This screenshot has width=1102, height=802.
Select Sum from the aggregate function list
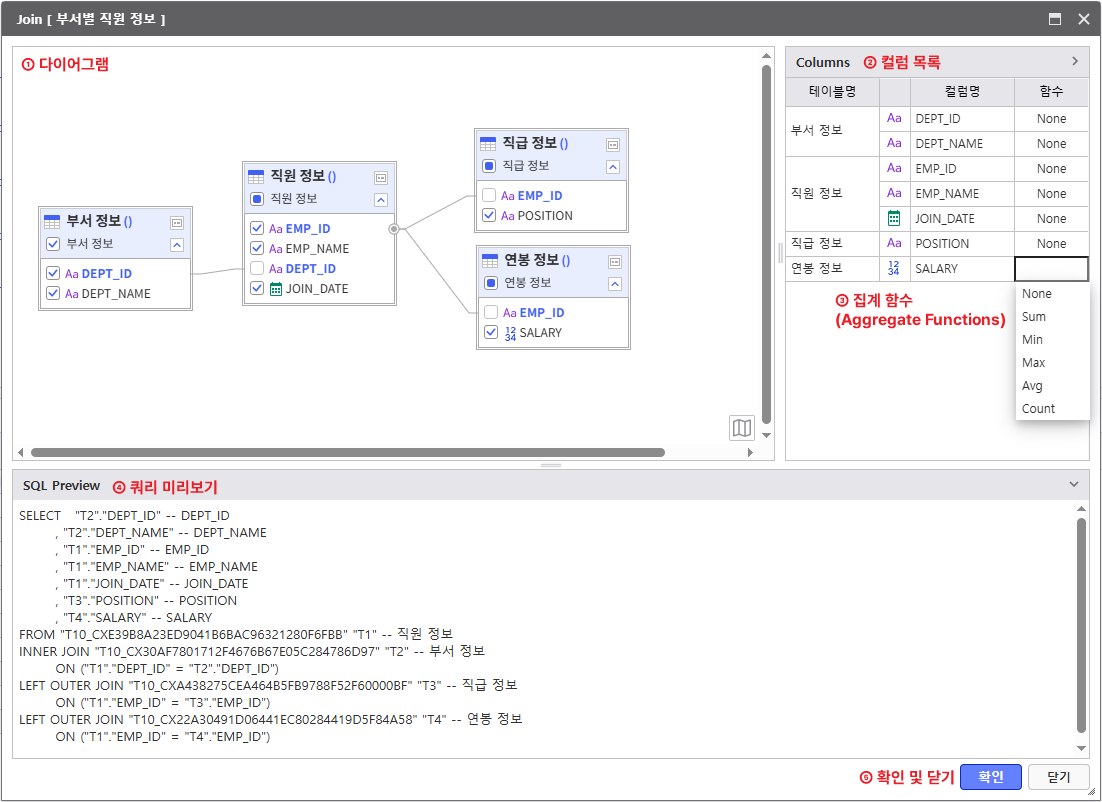(1034, 317)
